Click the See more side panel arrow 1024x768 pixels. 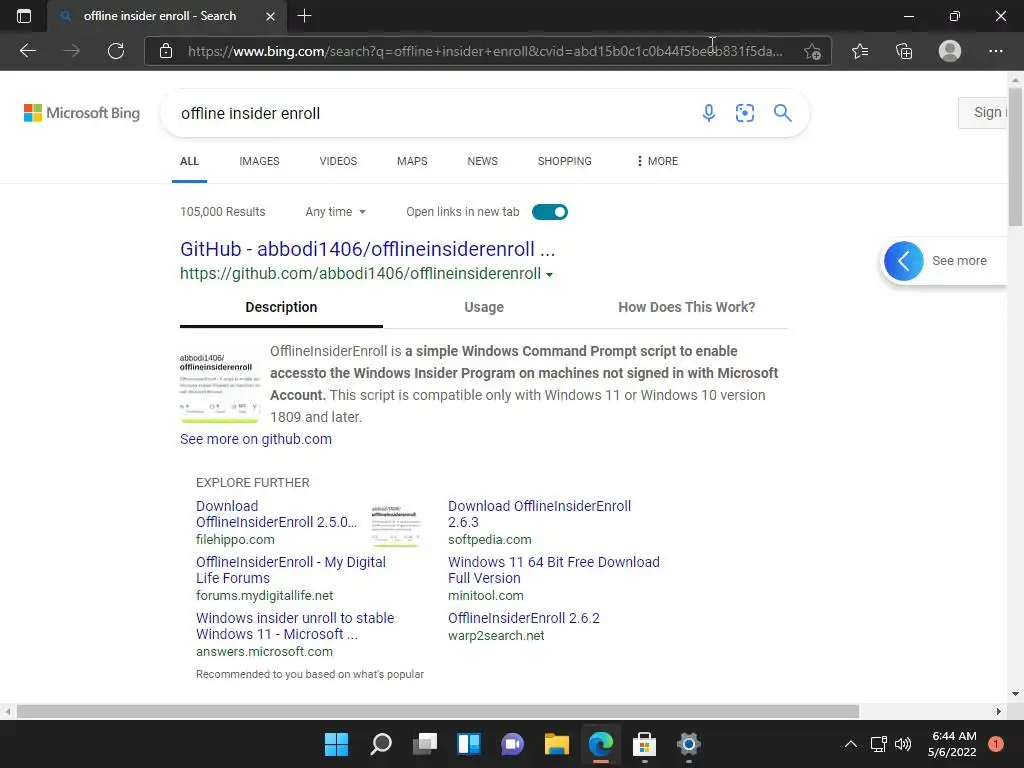click(x=904, y=261)
